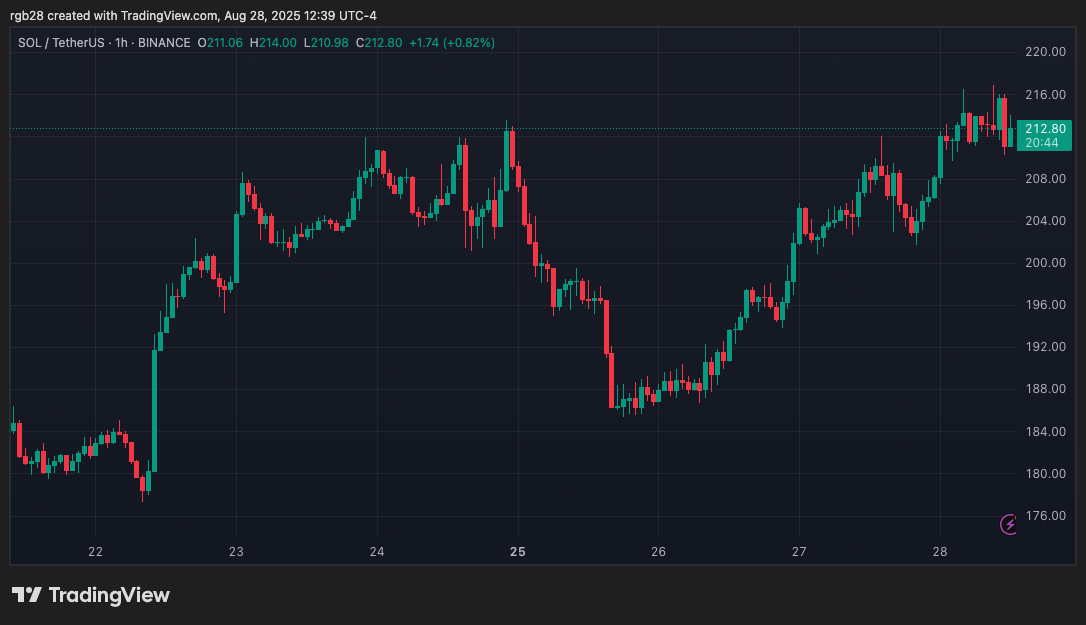
Task: Click the open value O211.06
Action: click(221, 43)
